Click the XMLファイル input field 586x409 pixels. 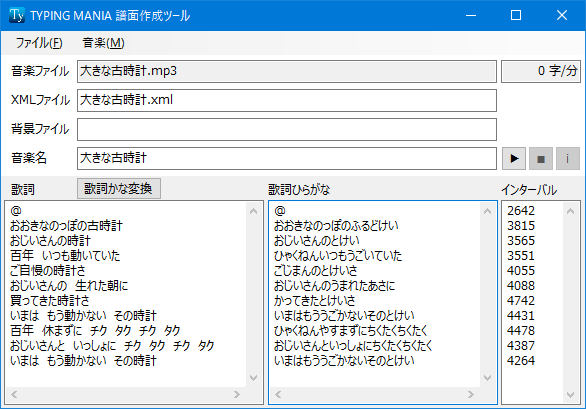[x=287, y=100]
